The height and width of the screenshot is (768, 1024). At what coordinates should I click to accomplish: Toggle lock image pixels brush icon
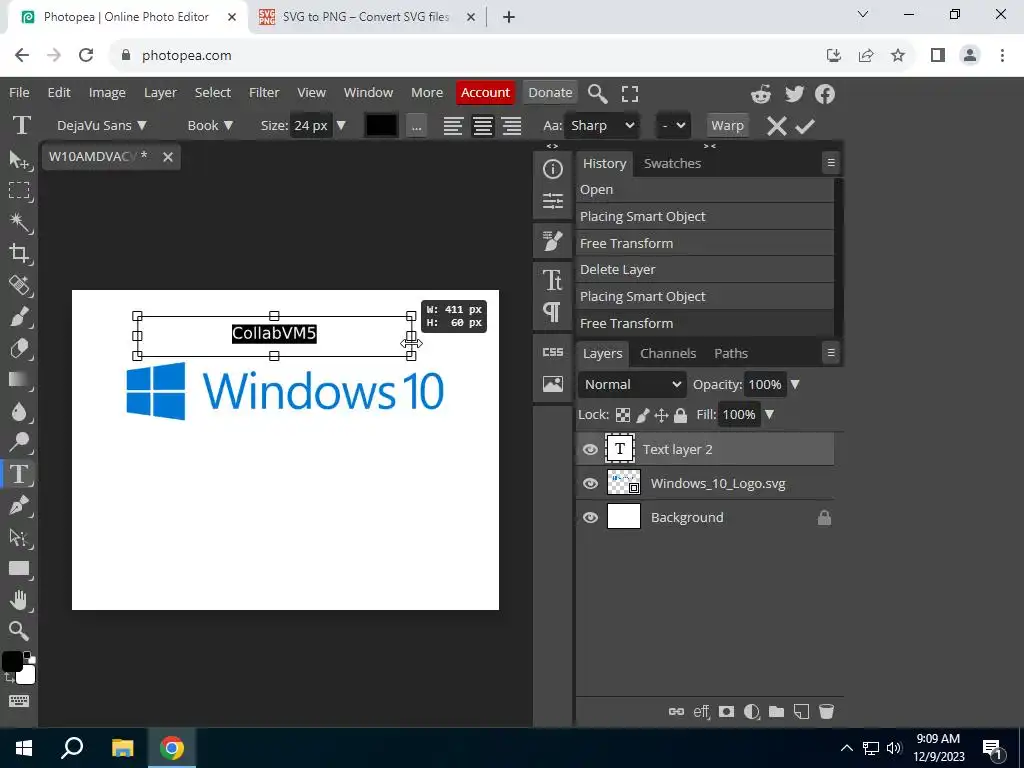pyautogui.click(x=643, y=415)
